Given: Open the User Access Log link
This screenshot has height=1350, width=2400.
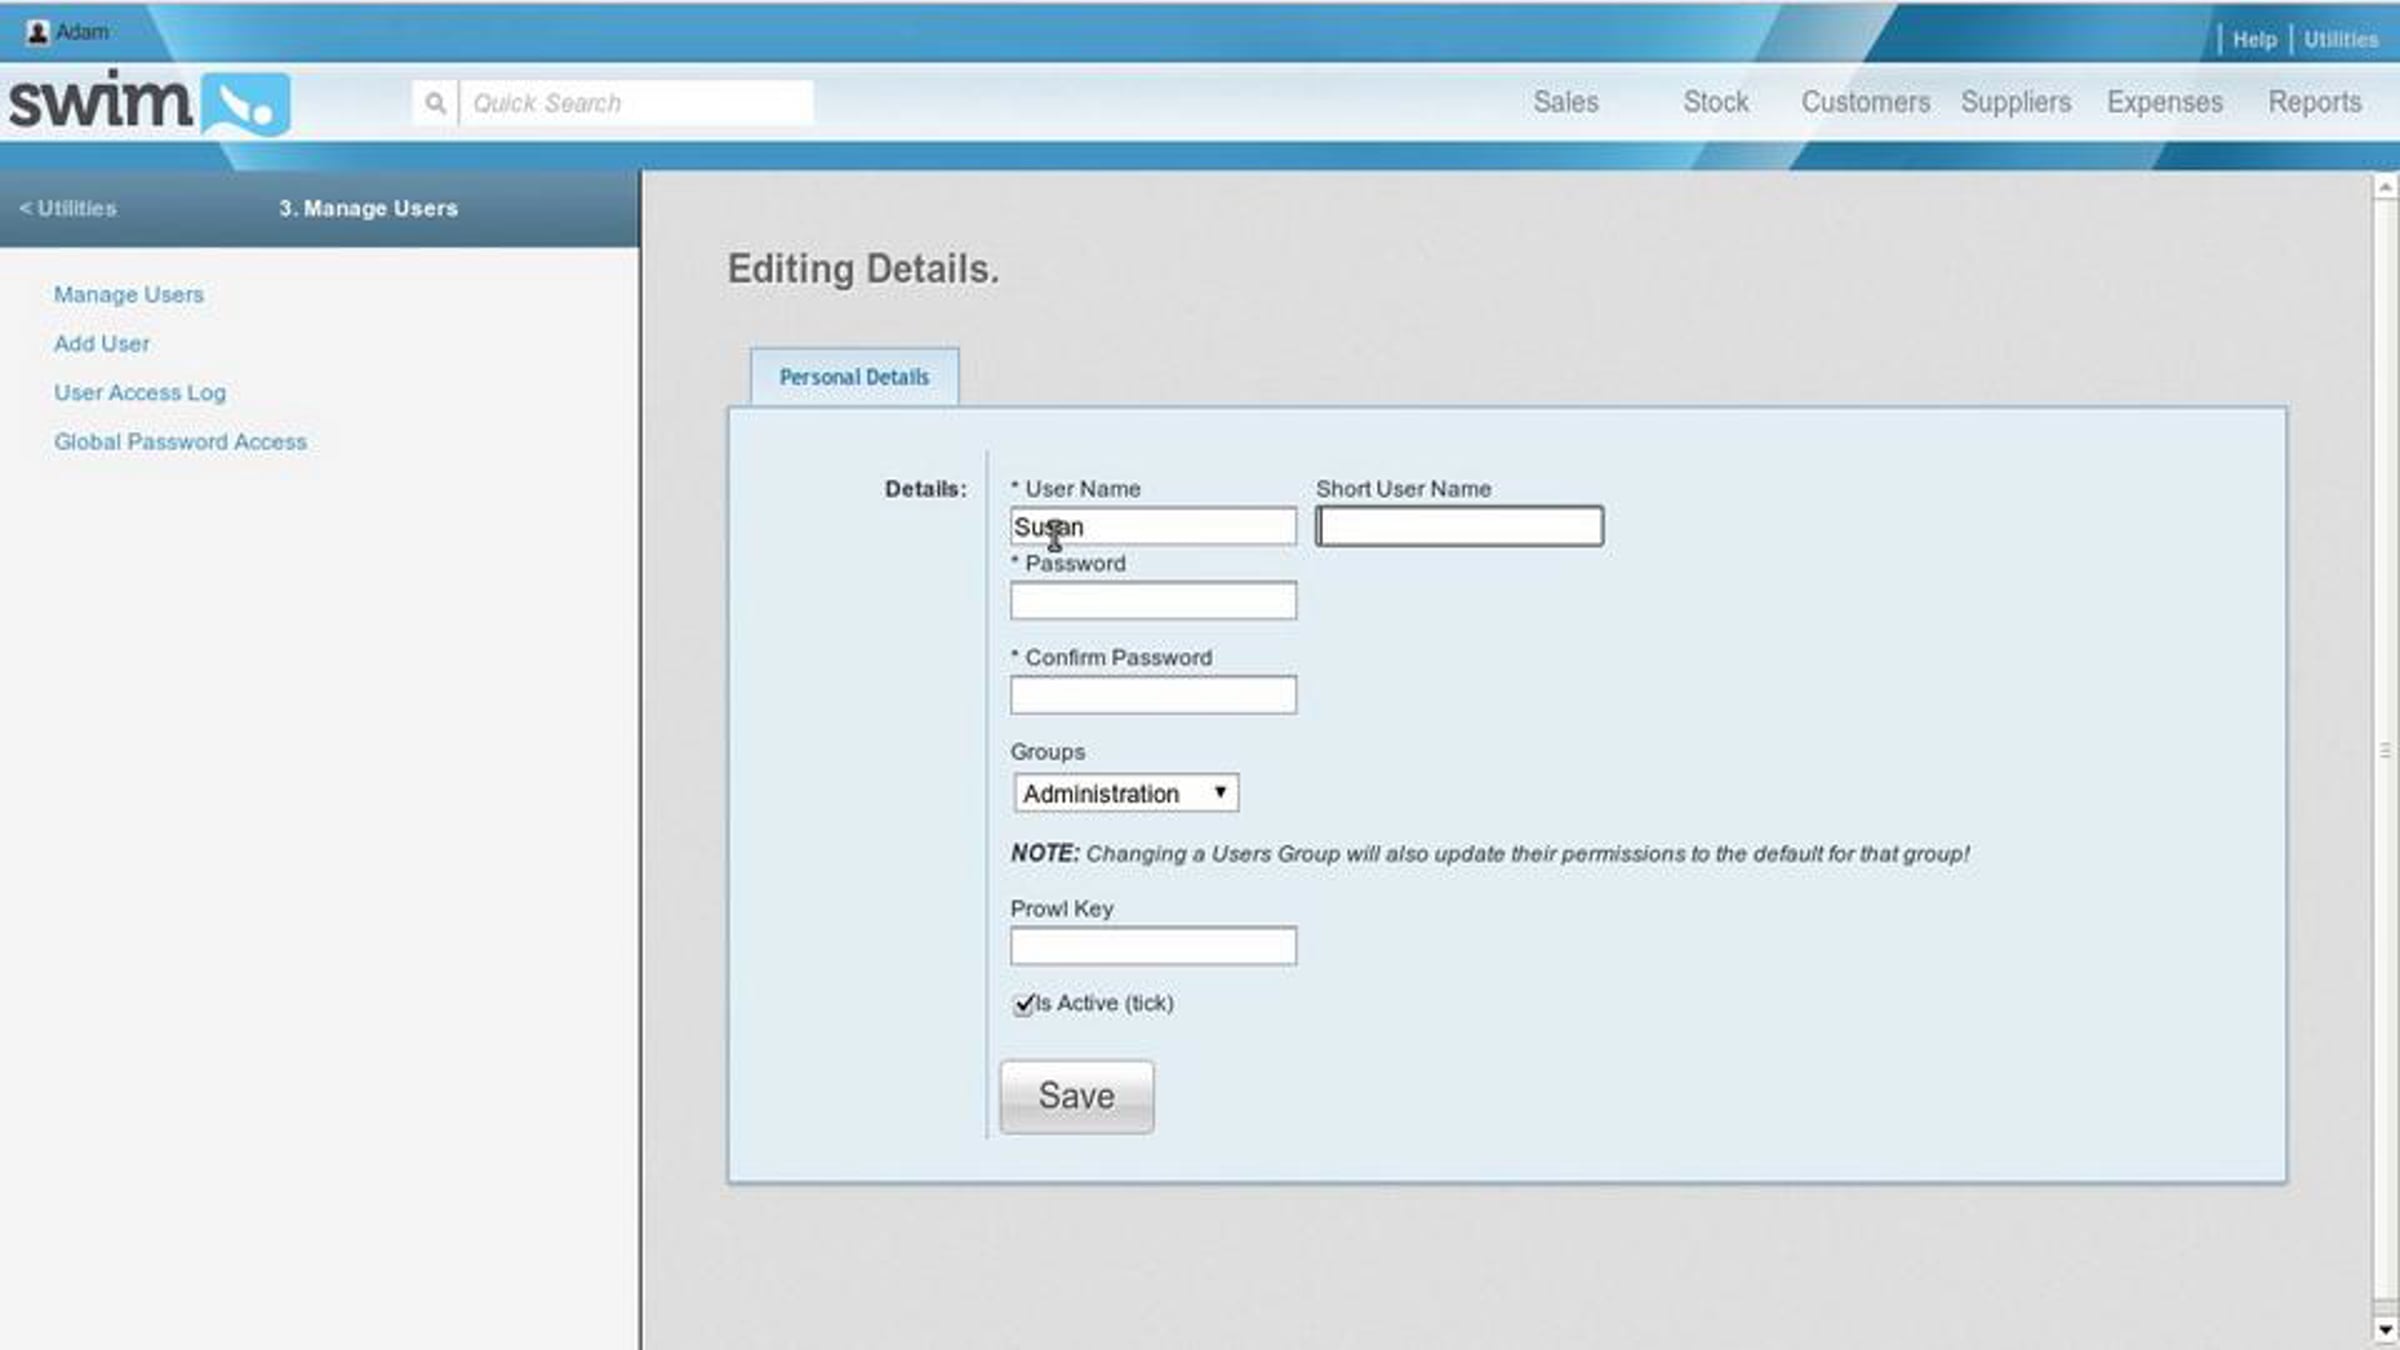Looking at the screenshot, I should pos(140,393).
